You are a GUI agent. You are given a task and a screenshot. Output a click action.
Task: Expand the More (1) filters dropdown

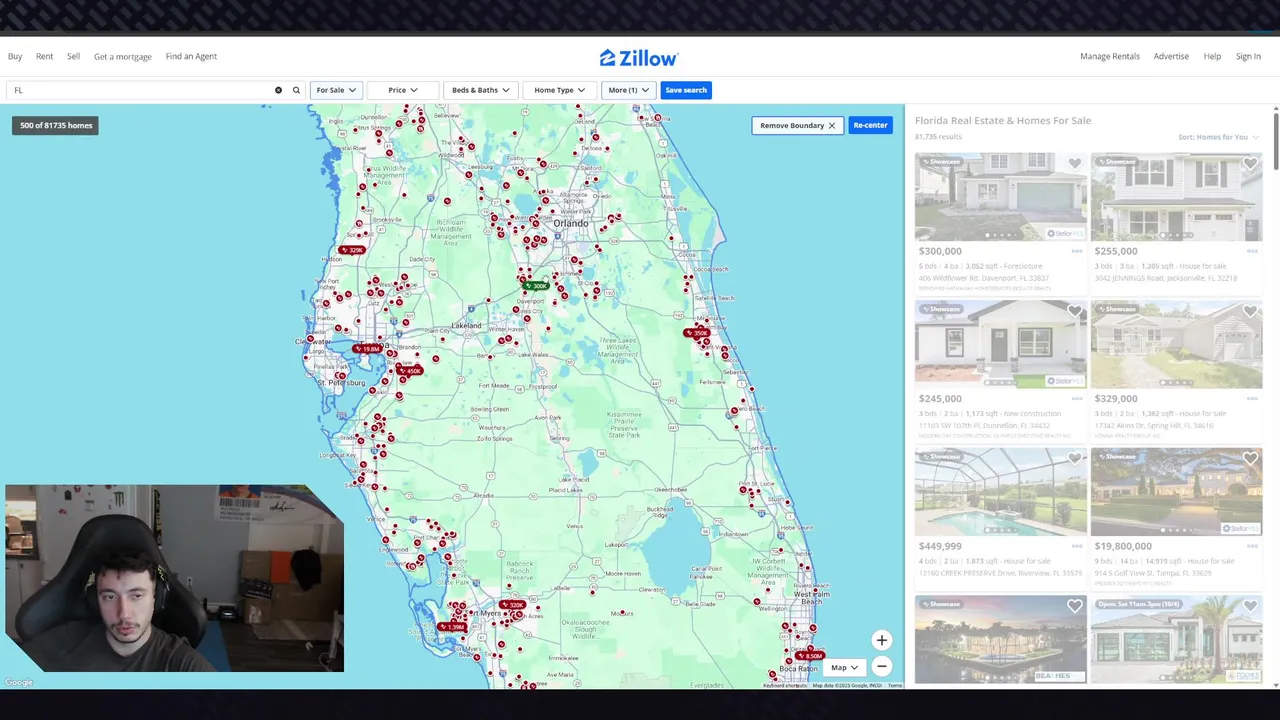coord(628,90)
